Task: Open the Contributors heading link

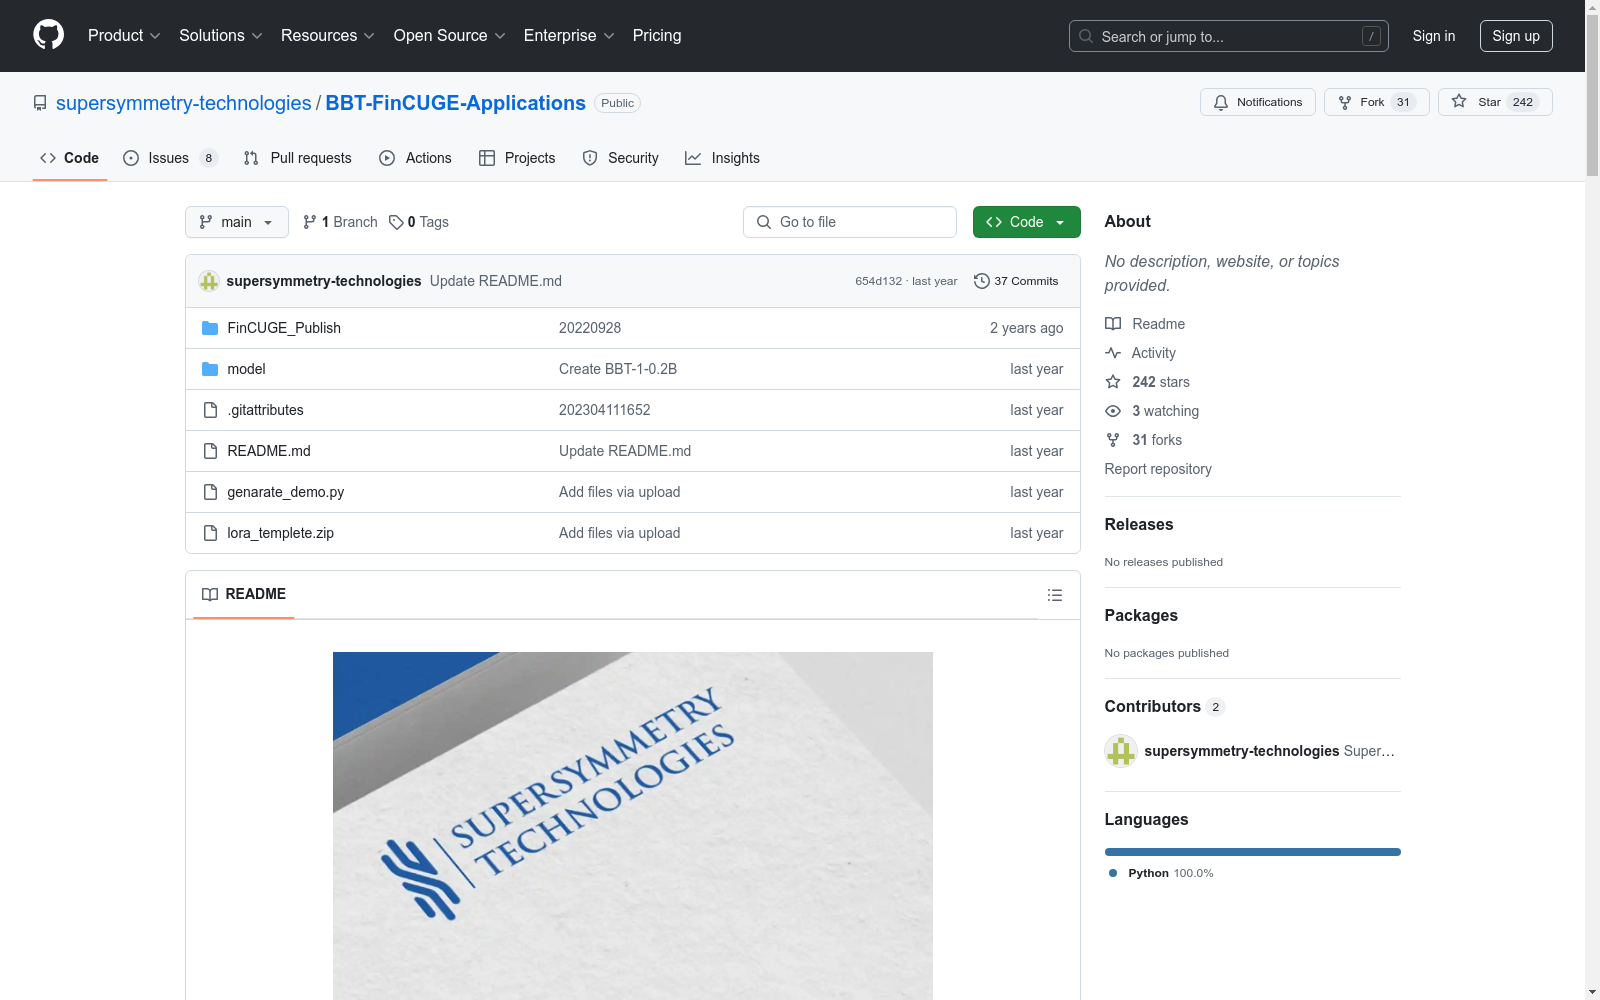Action: click(1164, 706)
